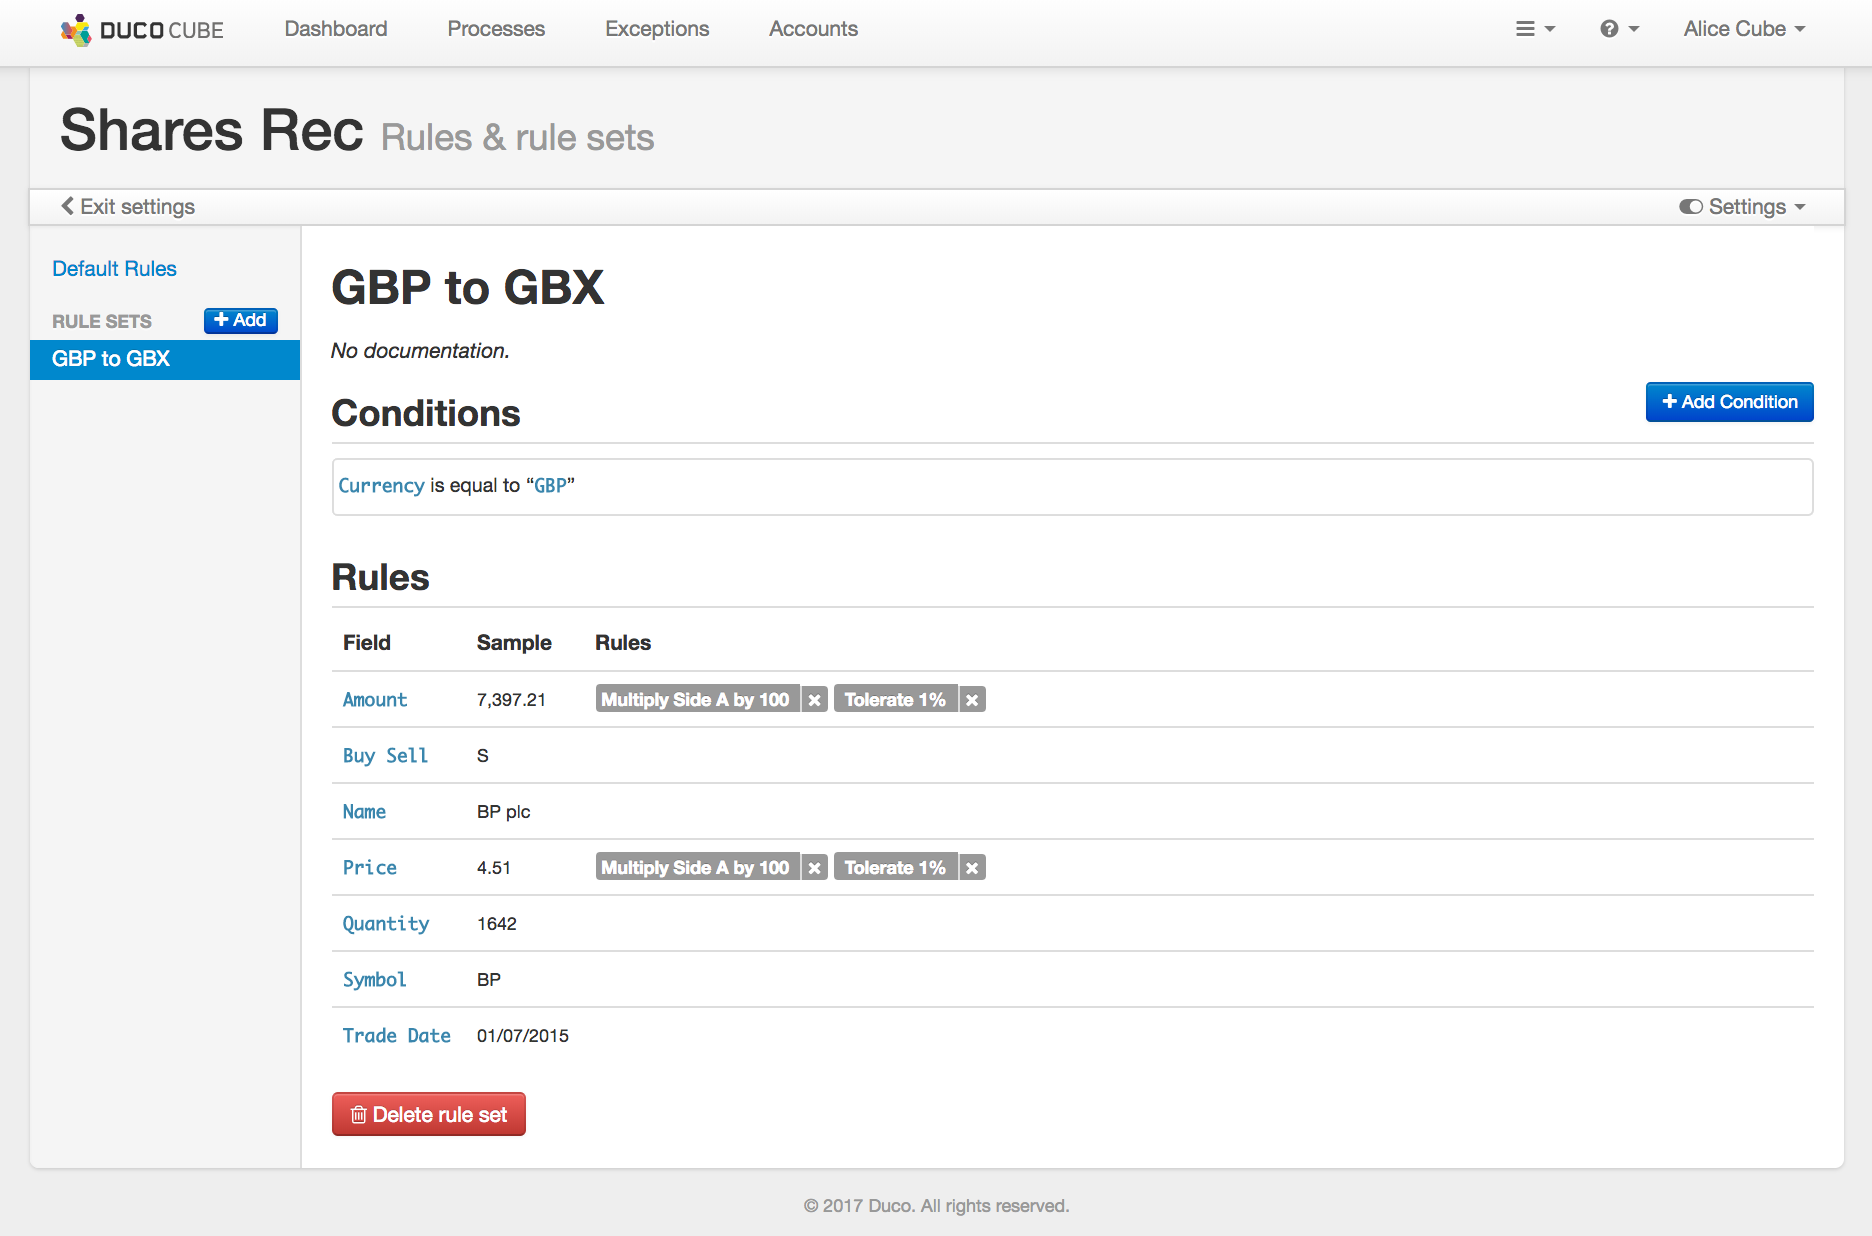Screen dimensions: 1872x1236
Task: Click the Duco Cube logo icon
Action: click(76, 30)
